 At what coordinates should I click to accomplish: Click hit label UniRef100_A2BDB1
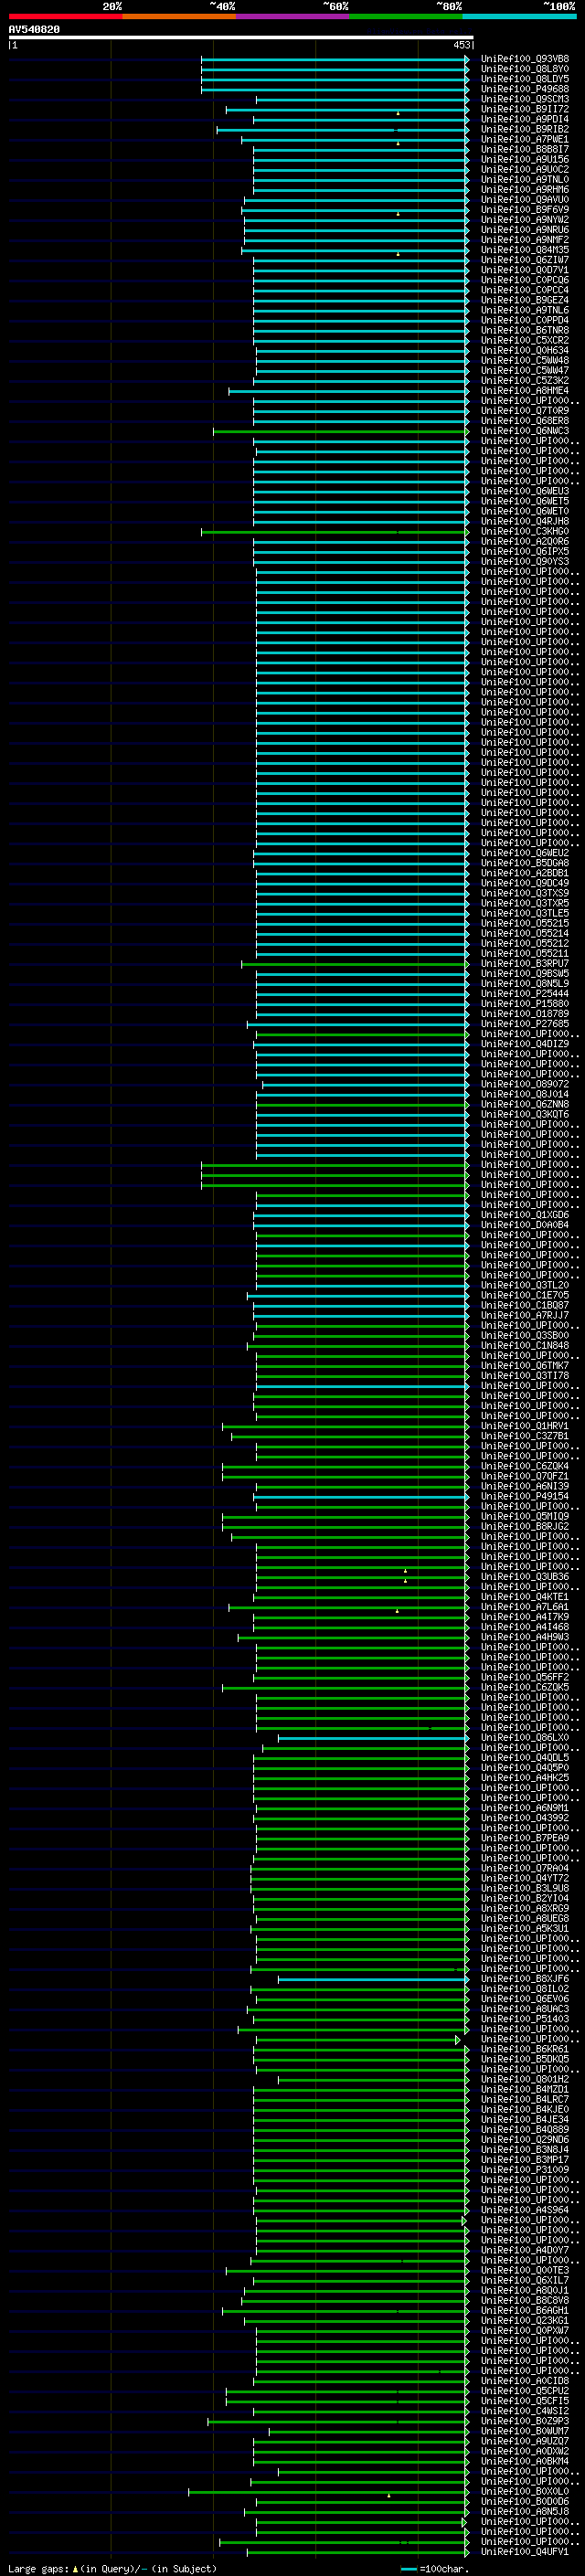click(525, 873)
